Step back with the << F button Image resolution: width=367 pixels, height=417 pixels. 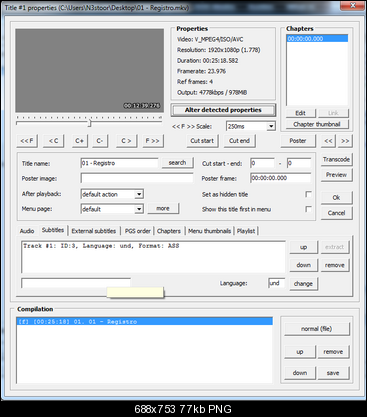[27, 141]
